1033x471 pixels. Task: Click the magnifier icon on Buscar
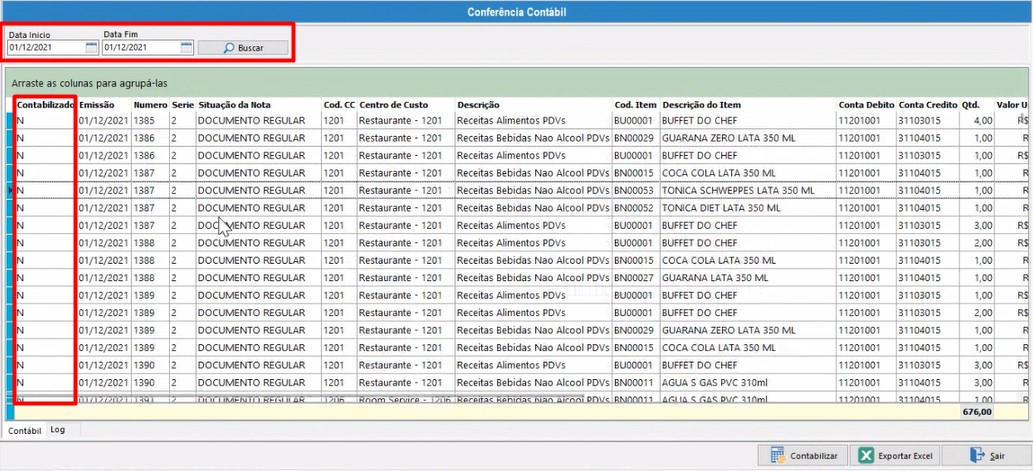(229, 48)
